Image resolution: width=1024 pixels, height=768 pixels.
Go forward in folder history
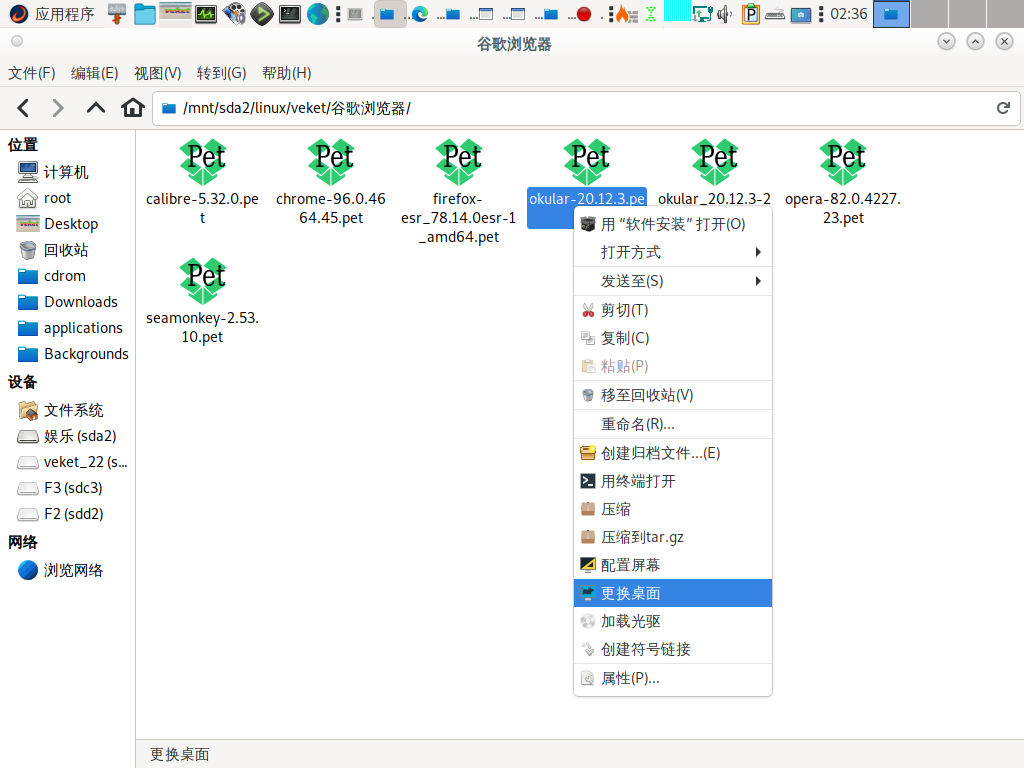click(x=57, y=108)
